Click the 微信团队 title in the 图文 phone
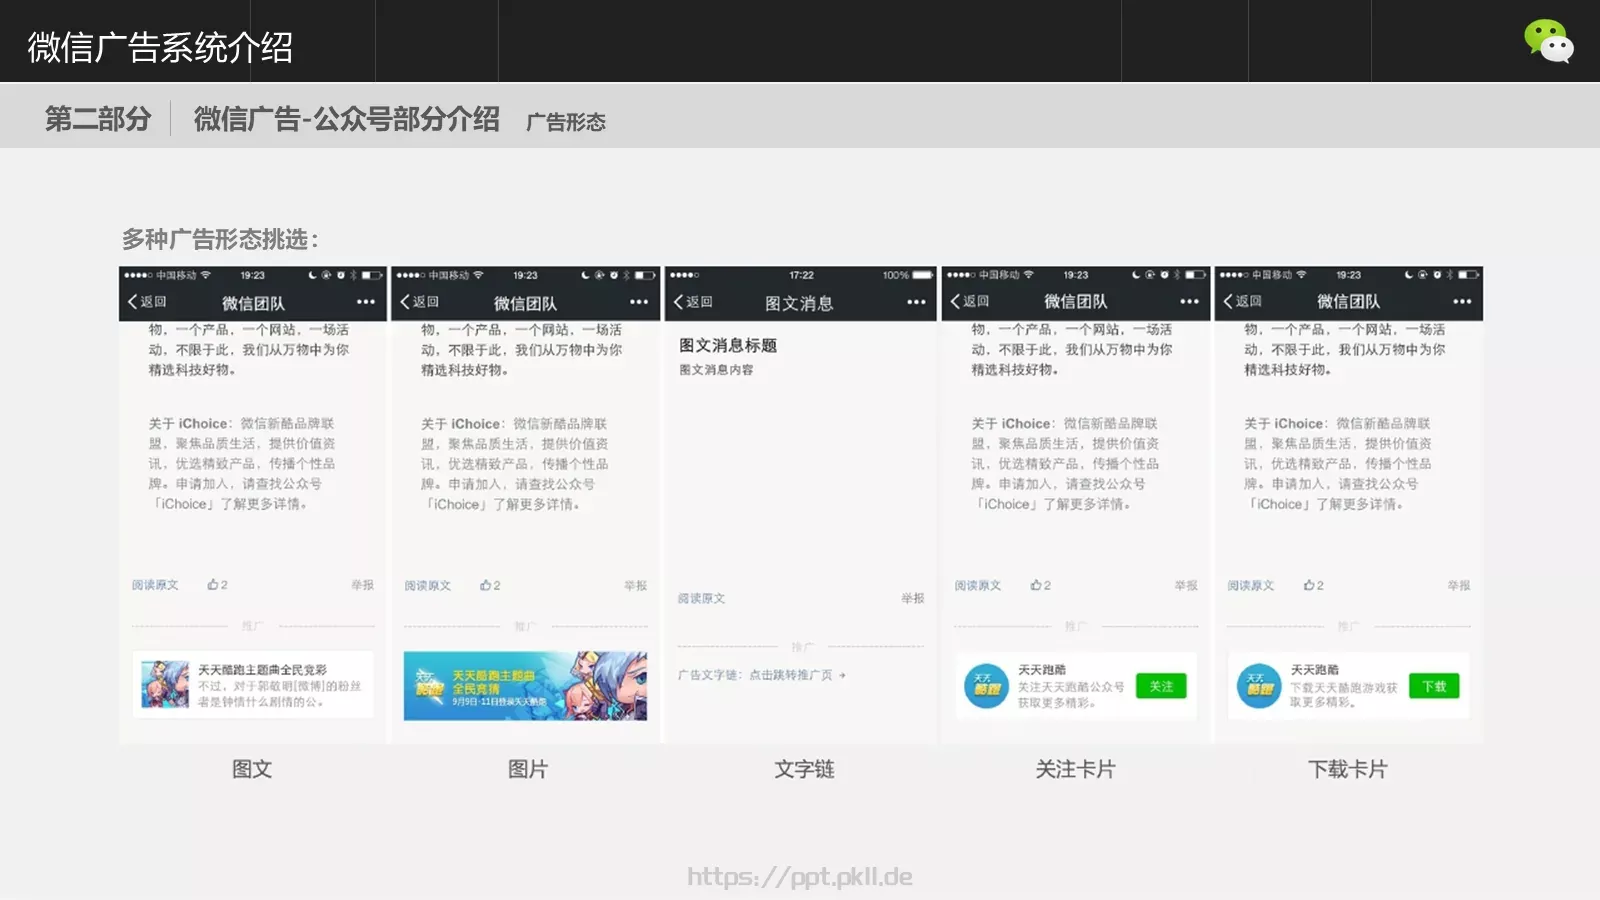The height and width of the screenshot is (900, 1600). (253, 303)
